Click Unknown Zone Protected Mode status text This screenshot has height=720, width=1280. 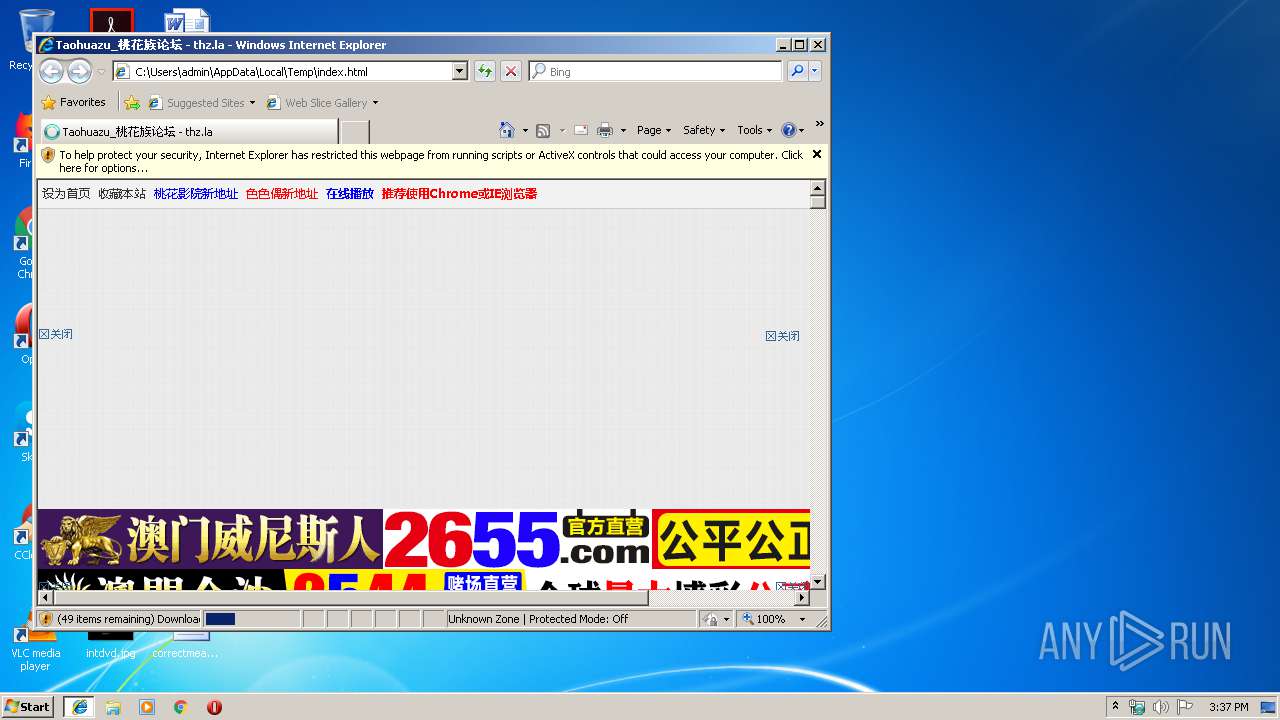tap(538, 619)
